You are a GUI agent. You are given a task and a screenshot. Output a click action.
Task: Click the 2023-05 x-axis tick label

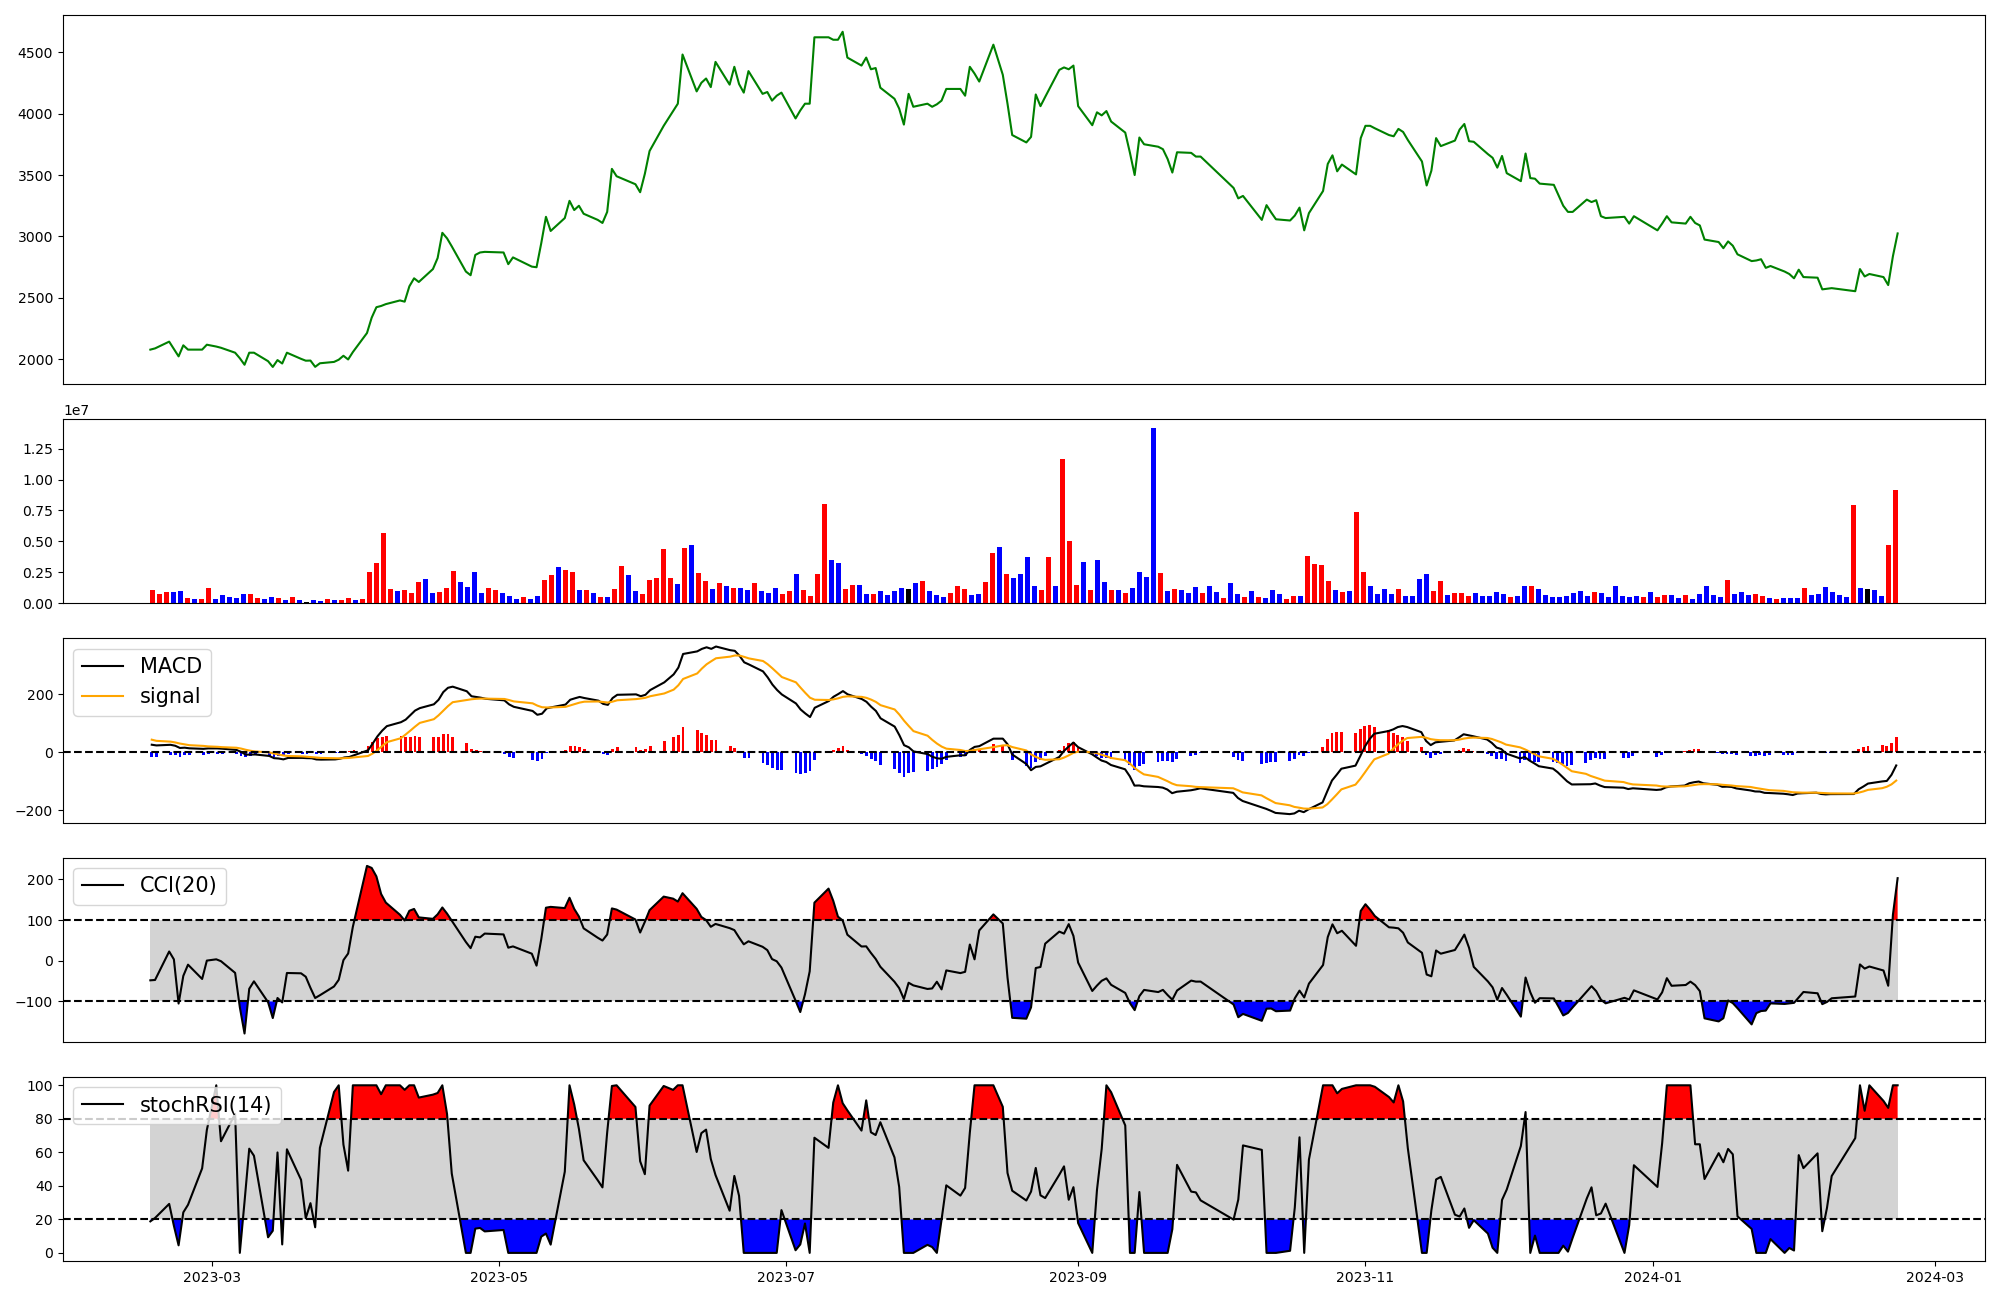click(498, 1277)
